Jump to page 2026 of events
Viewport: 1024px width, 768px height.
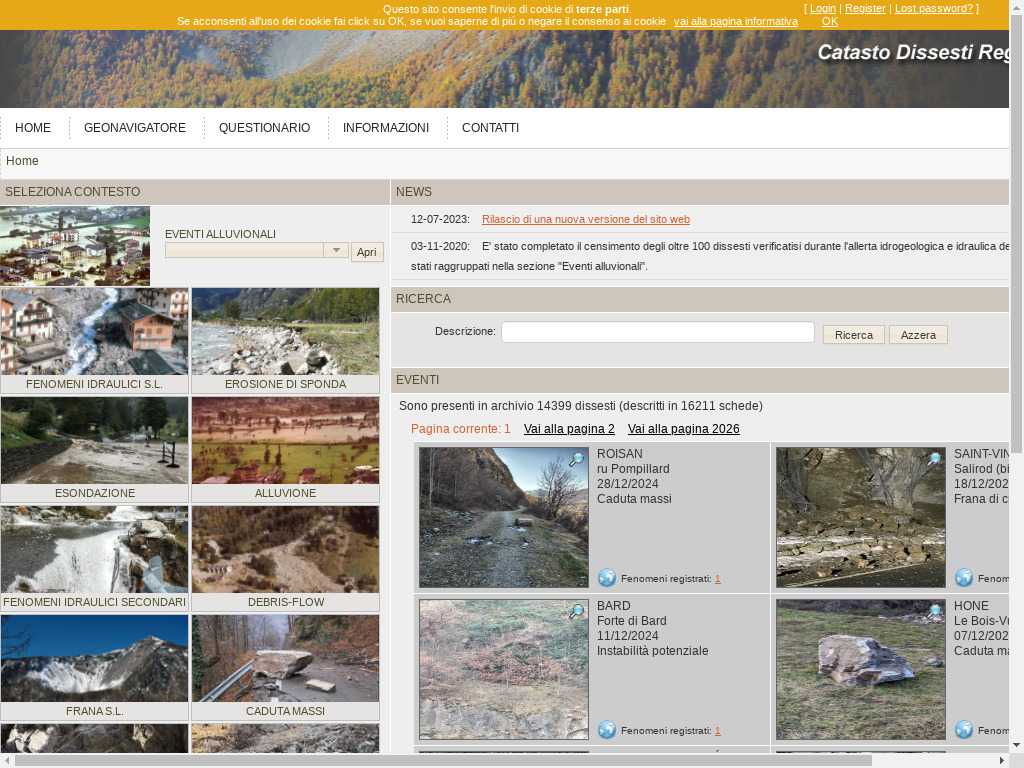(684, 429)
